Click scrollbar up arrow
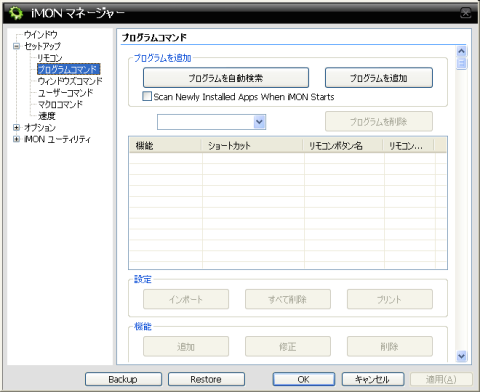480x392 pixels. point(462,51)
